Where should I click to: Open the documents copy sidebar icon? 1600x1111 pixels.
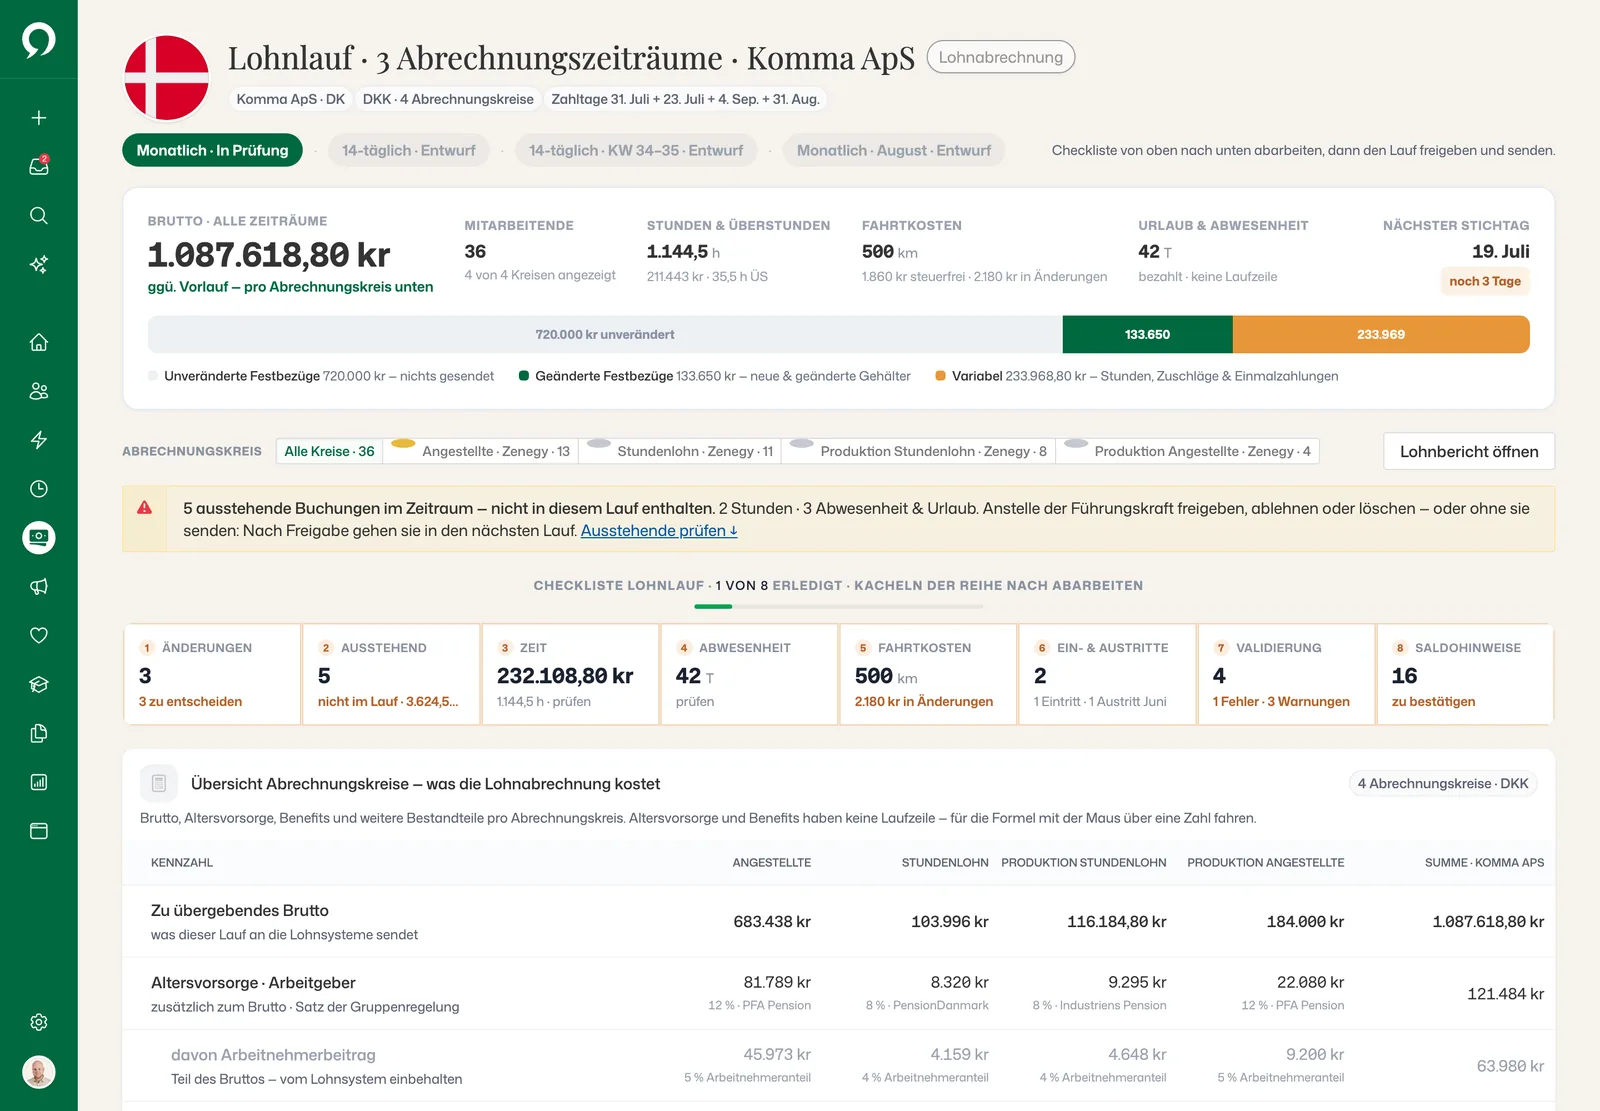pyautogui.click(x=39, y=734)
